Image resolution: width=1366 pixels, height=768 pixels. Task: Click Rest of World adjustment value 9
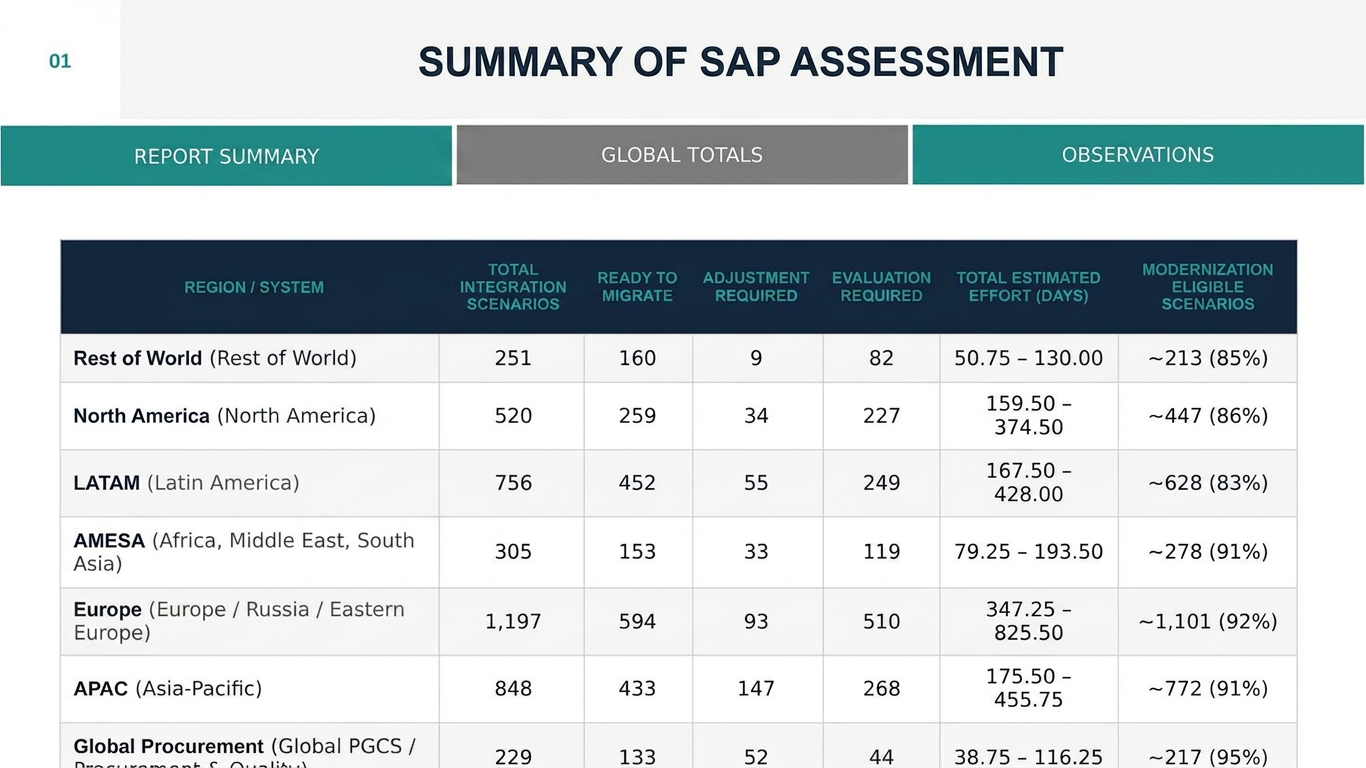tap(756, 358)
